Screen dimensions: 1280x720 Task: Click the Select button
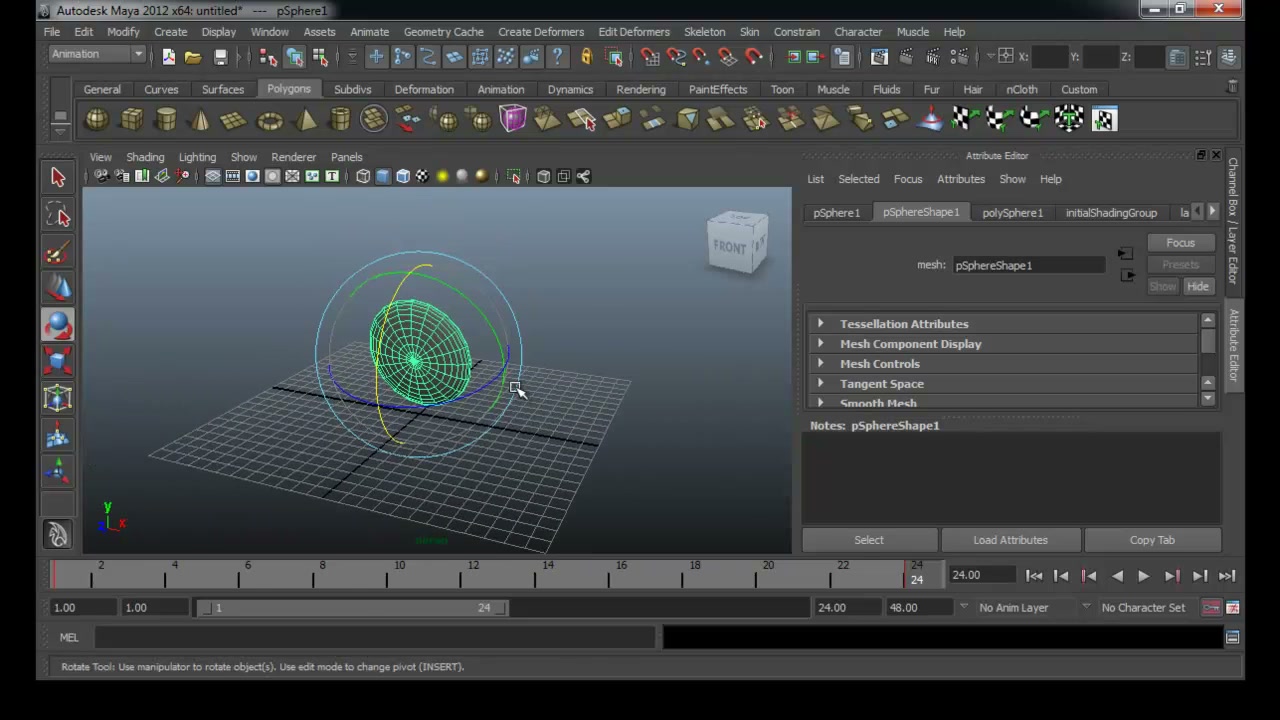pyautogui.click(x=869, y=540)
